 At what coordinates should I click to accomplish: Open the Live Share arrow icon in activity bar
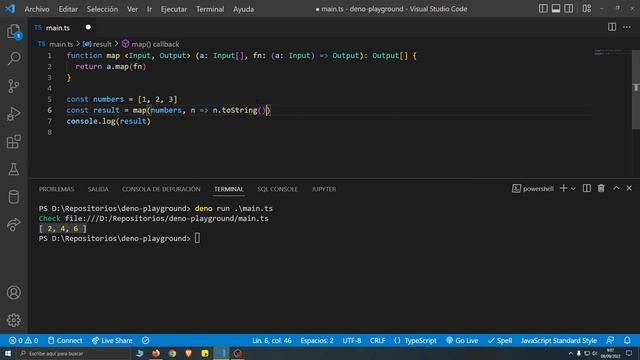(13, 224)
